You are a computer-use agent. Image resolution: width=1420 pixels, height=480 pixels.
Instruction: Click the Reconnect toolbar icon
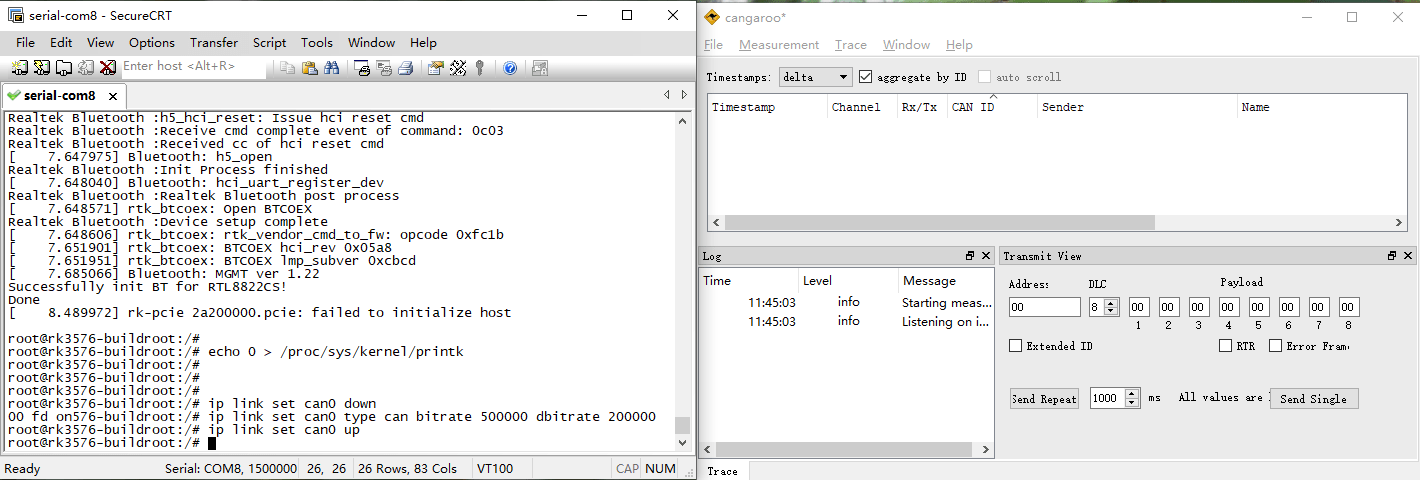[85, 68]
